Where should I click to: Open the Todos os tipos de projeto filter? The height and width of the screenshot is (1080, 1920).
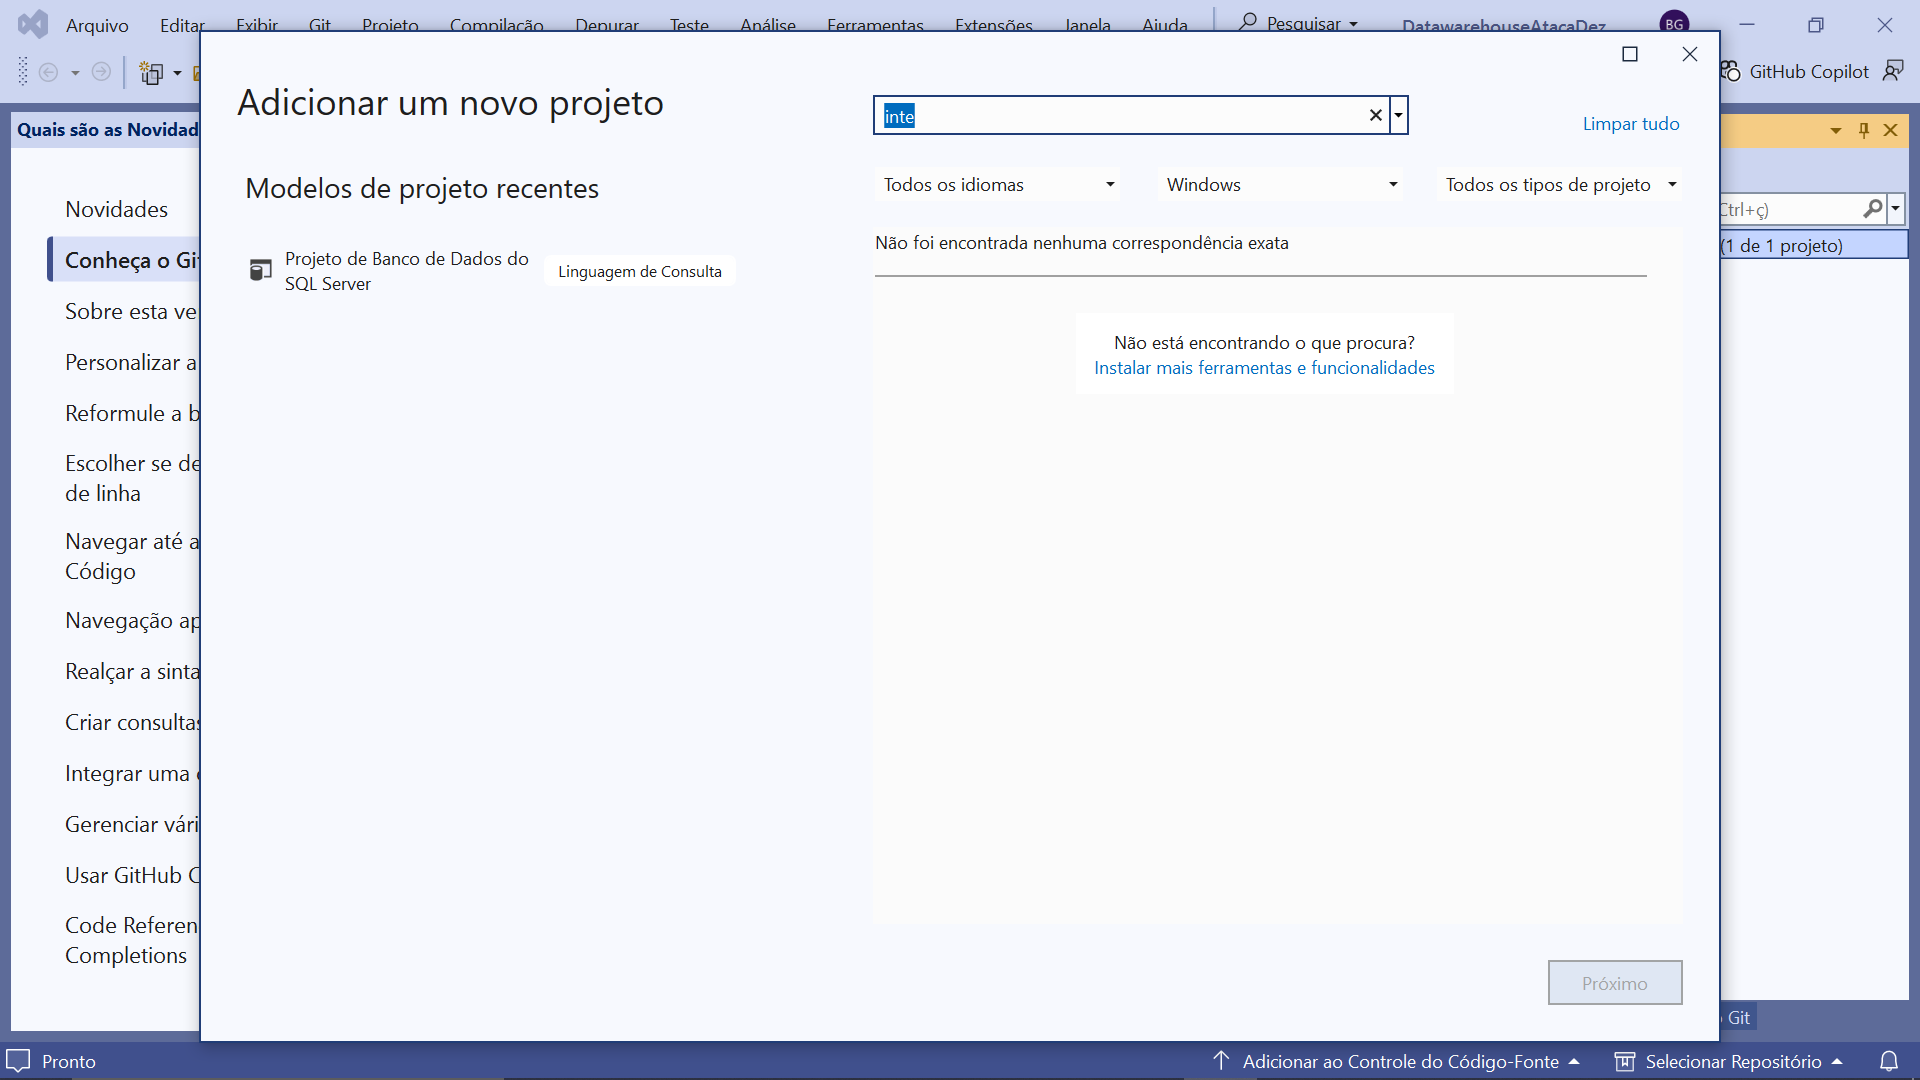[1560, 185]
